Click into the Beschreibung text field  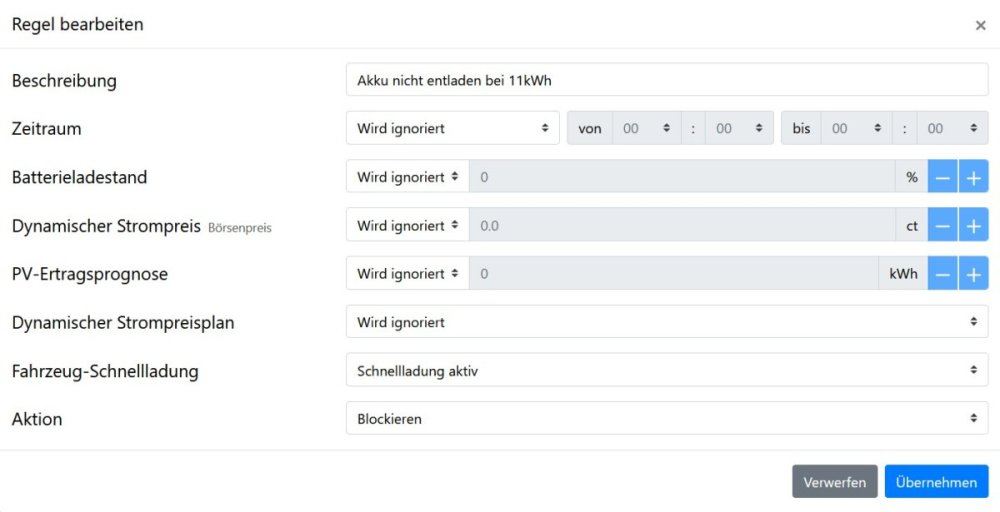(666, 80)
